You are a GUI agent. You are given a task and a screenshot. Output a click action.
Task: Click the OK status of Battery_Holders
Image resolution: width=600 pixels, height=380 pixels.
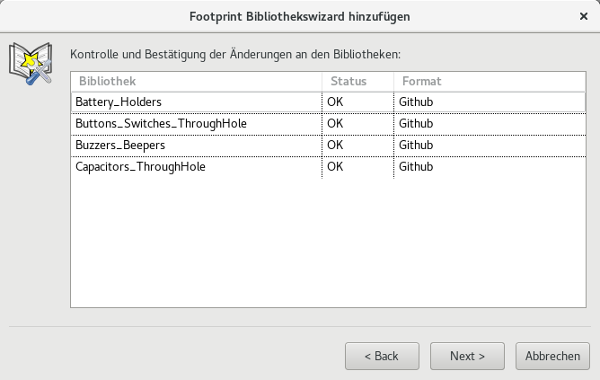click(x=335, y=102)
